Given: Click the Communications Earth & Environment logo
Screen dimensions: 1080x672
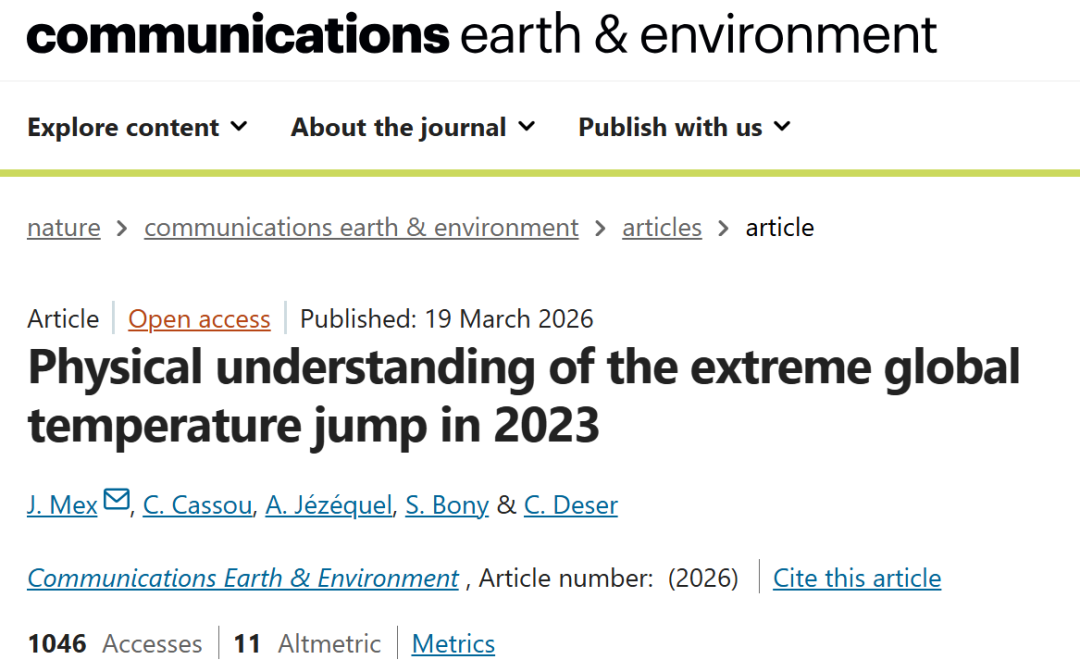Looking at the screenshot, I should (481, 35).
